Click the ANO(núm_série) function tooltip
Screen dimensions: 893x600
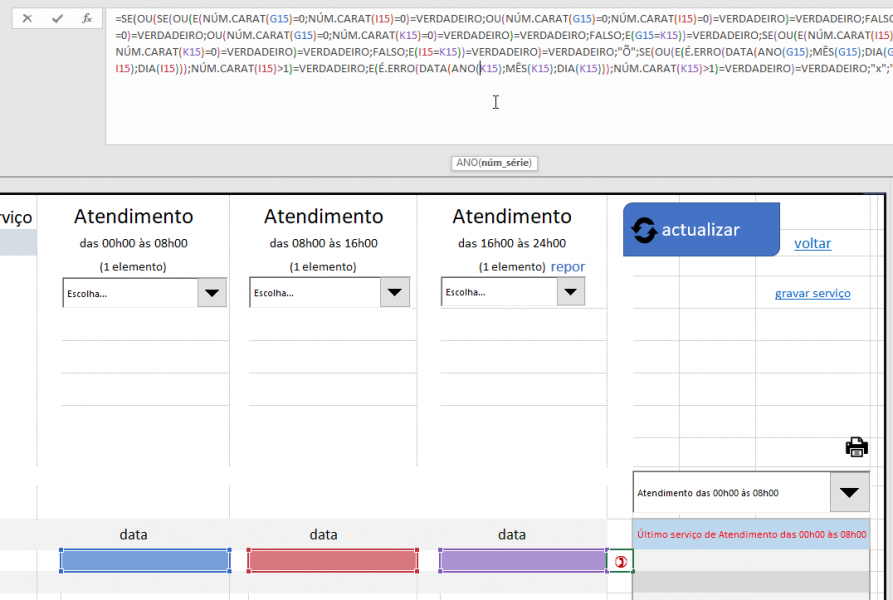(x=494, y=163)
